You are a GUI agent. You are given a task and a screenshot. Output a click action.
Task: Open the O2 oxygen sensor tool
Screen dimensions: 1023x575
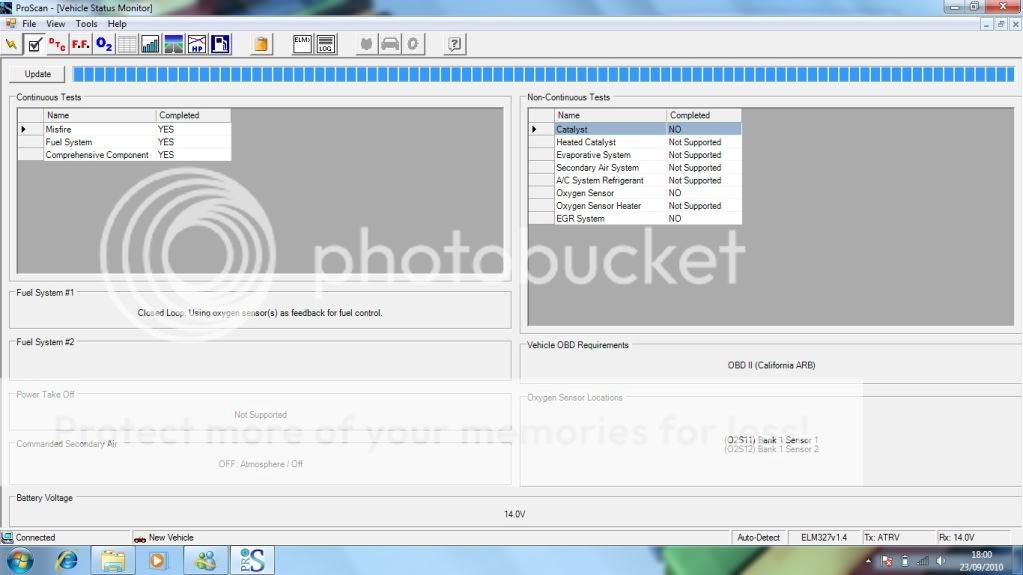104,44
